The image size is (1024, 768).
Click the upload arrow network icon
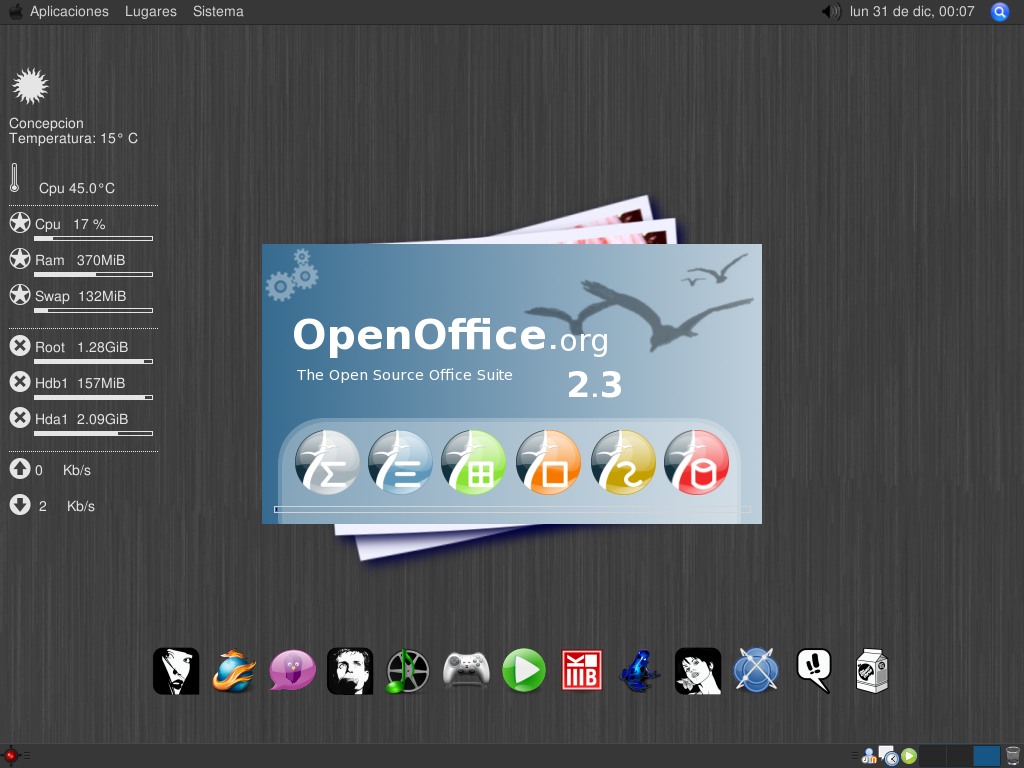20,468
